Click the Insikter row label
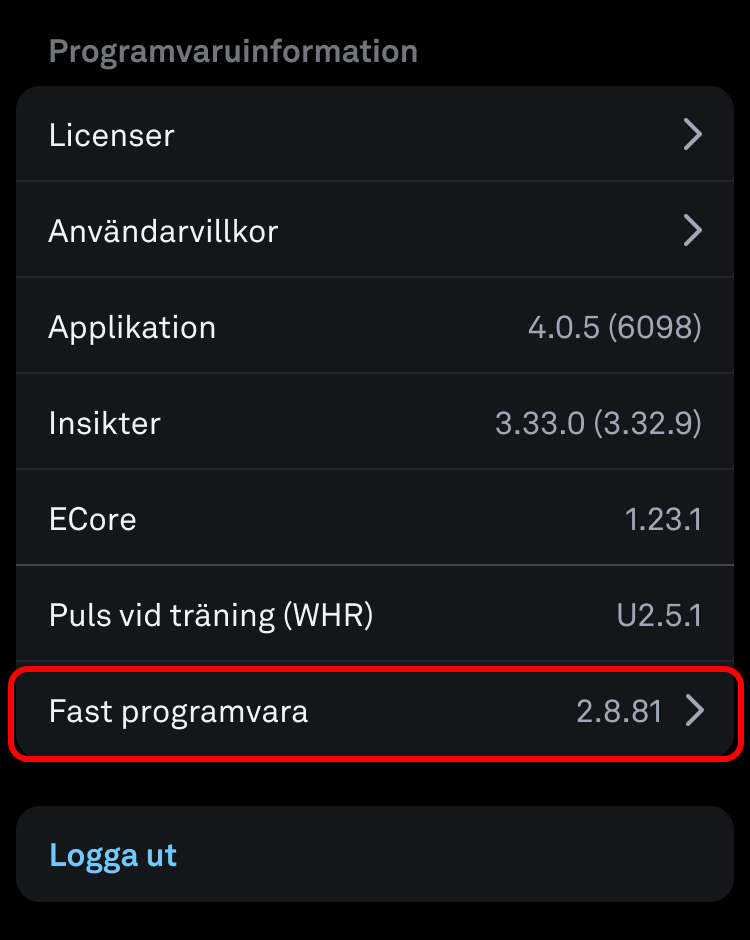This screenshot has height=940, width=750. point(104,423)
